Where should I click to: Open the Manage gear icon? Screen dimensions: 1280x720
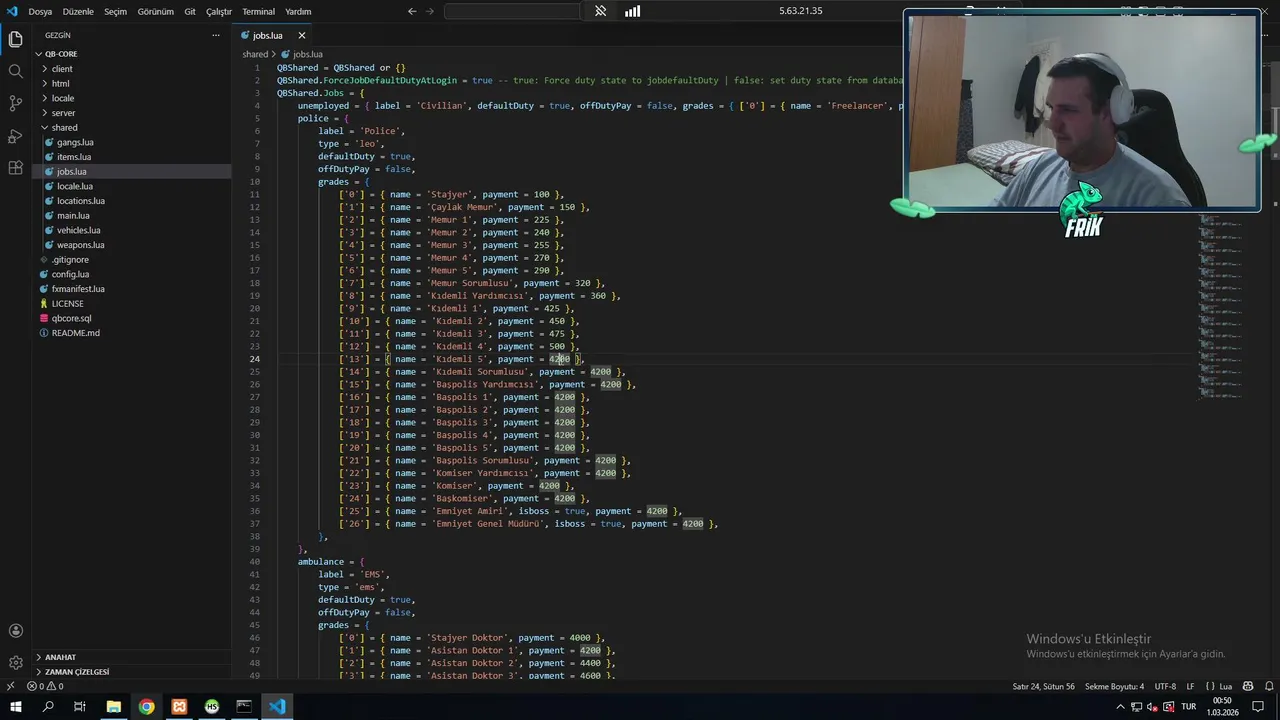pos(15,663)
